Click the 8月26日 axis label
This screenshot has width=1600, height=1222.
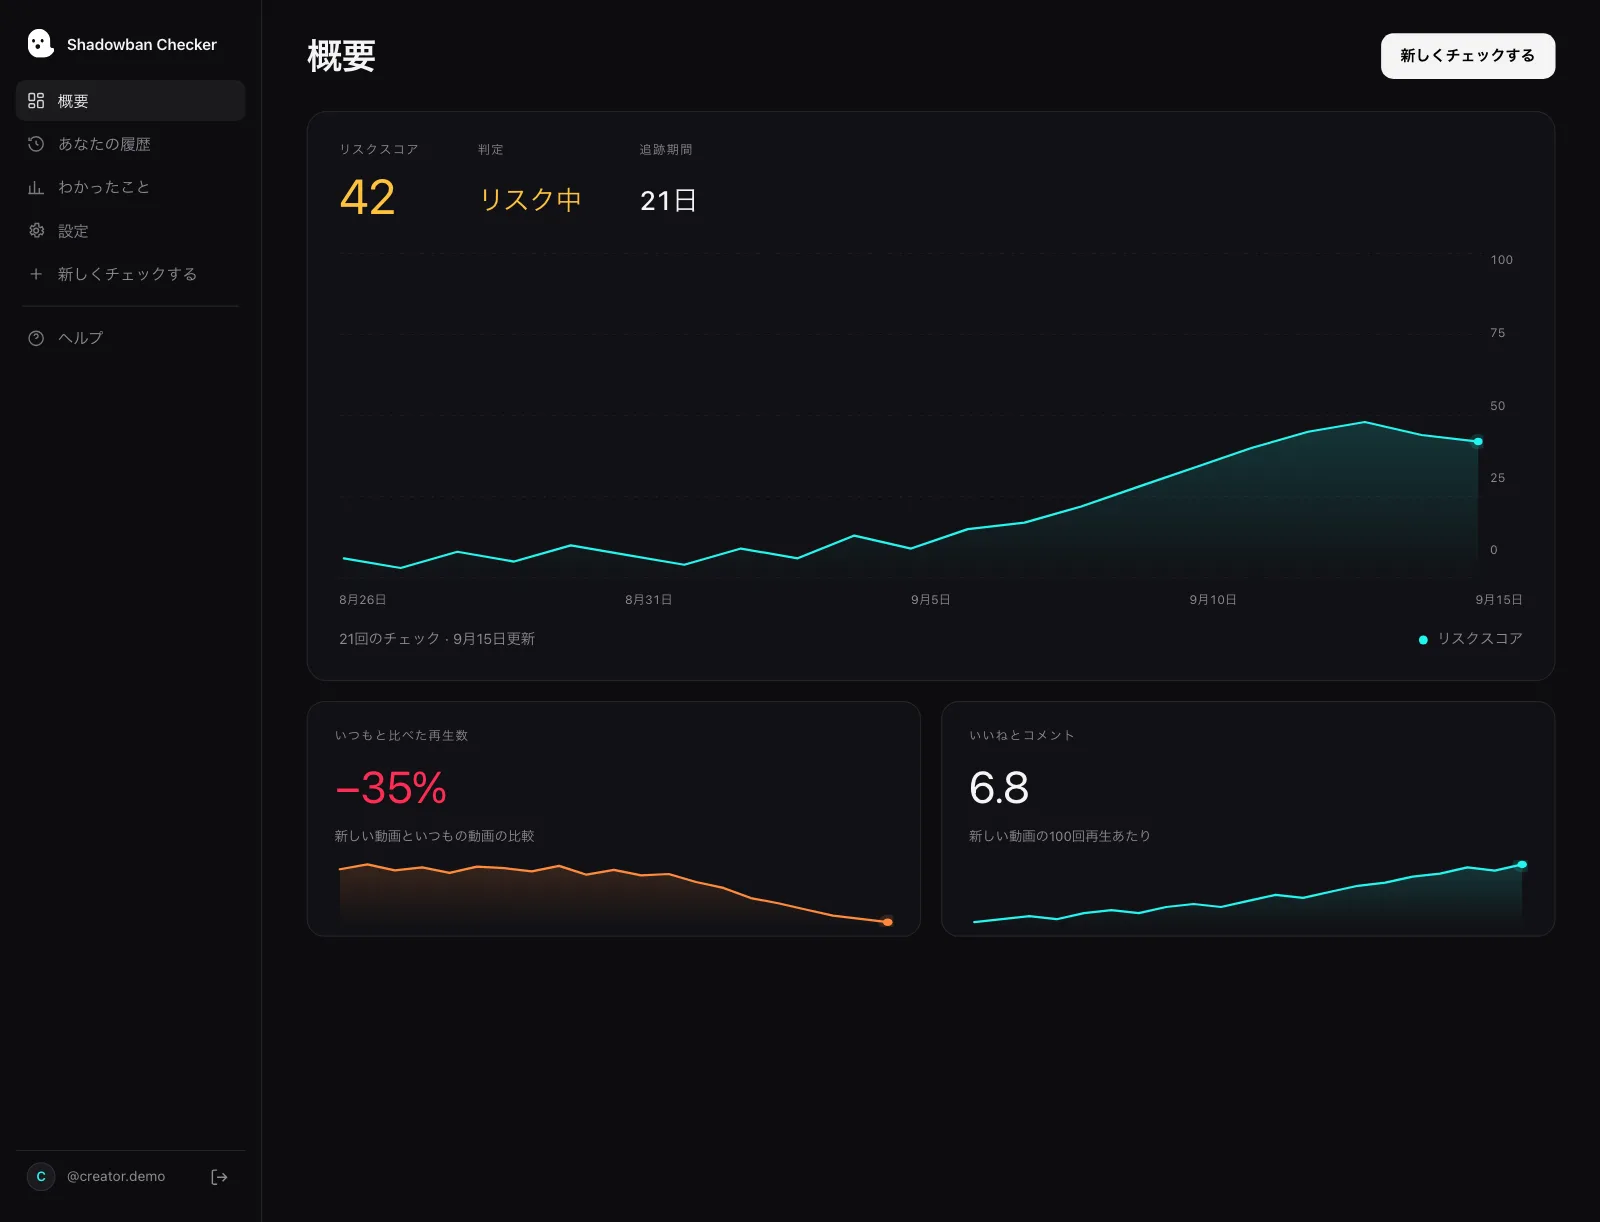pos(363,600)
